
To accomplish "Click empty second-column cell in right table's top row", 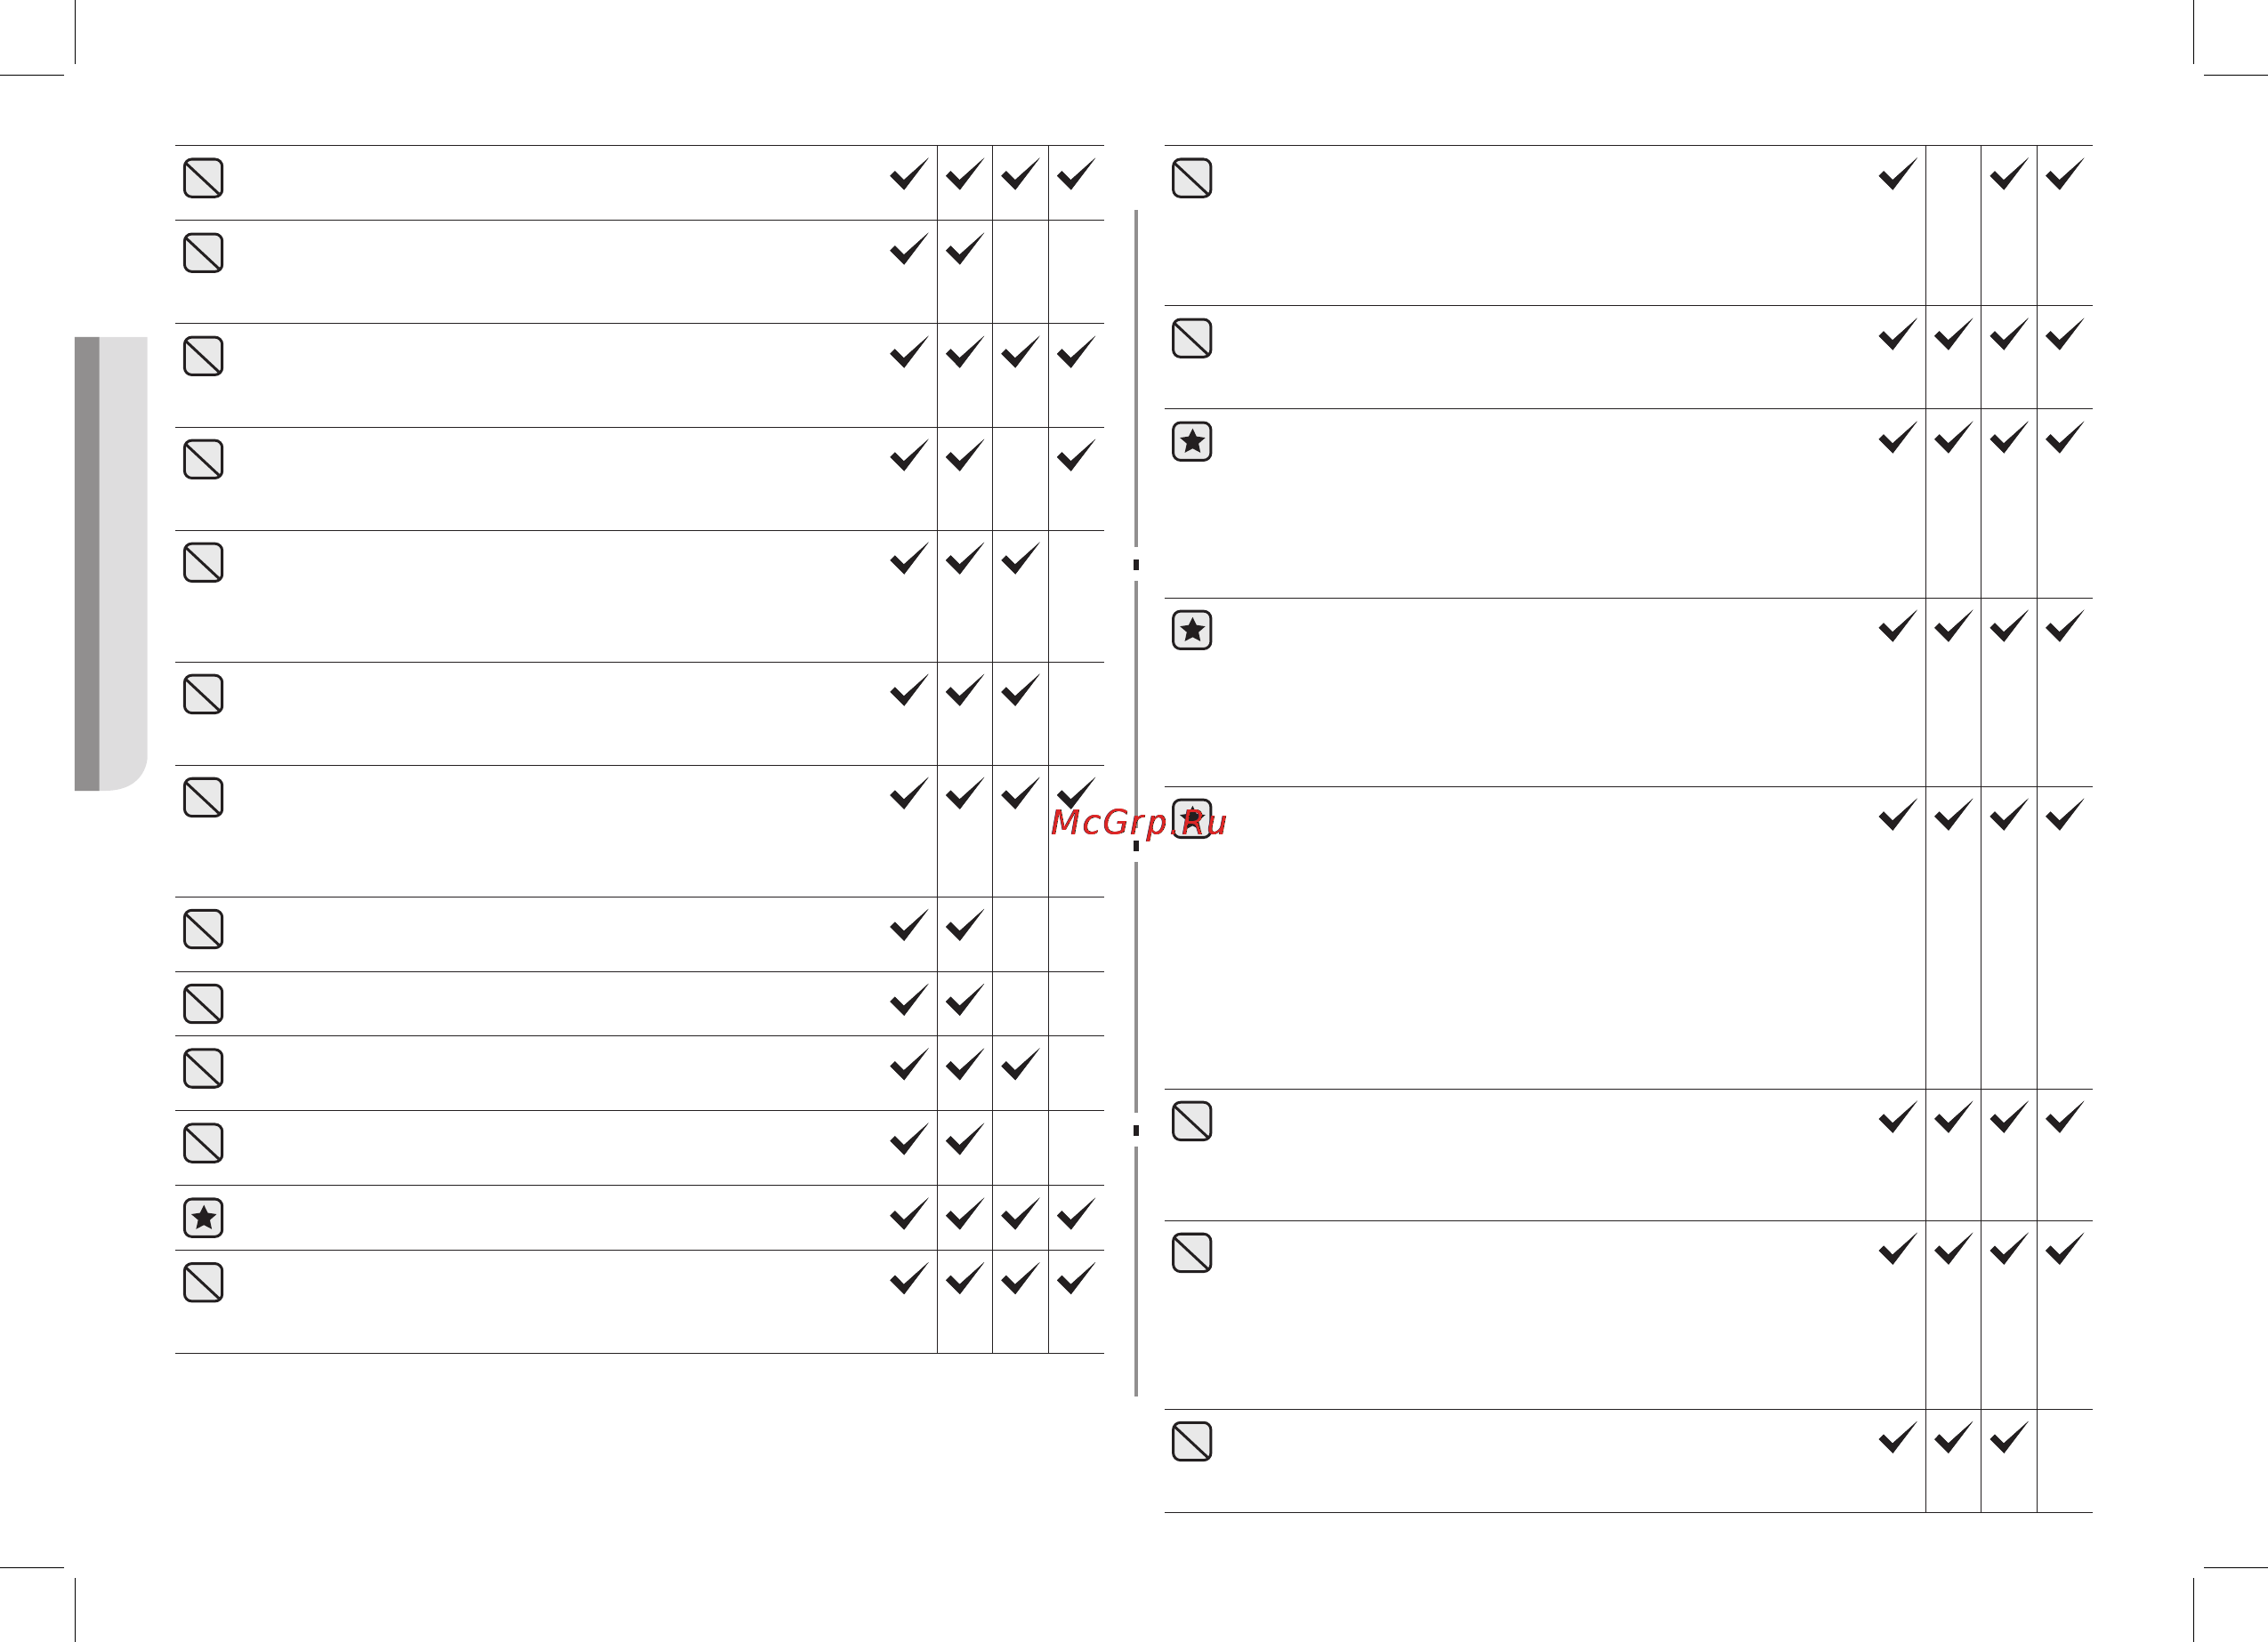I will click(x=1953, y=225).
